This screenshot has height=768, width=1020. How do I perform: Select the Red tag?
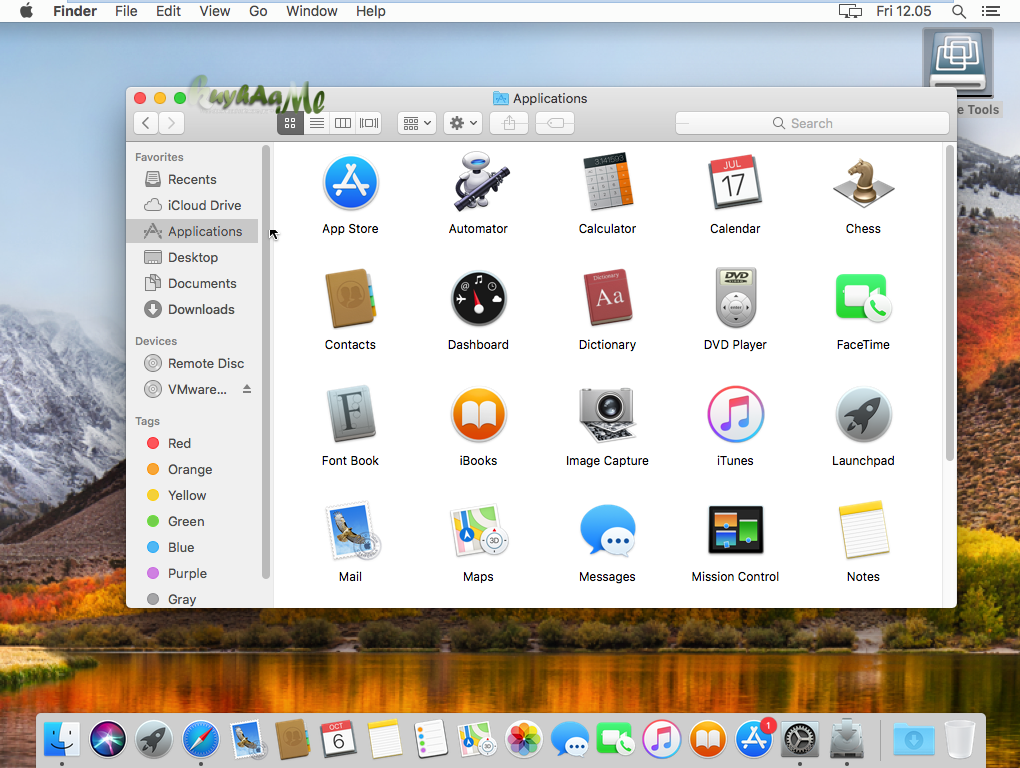point(193,444)
